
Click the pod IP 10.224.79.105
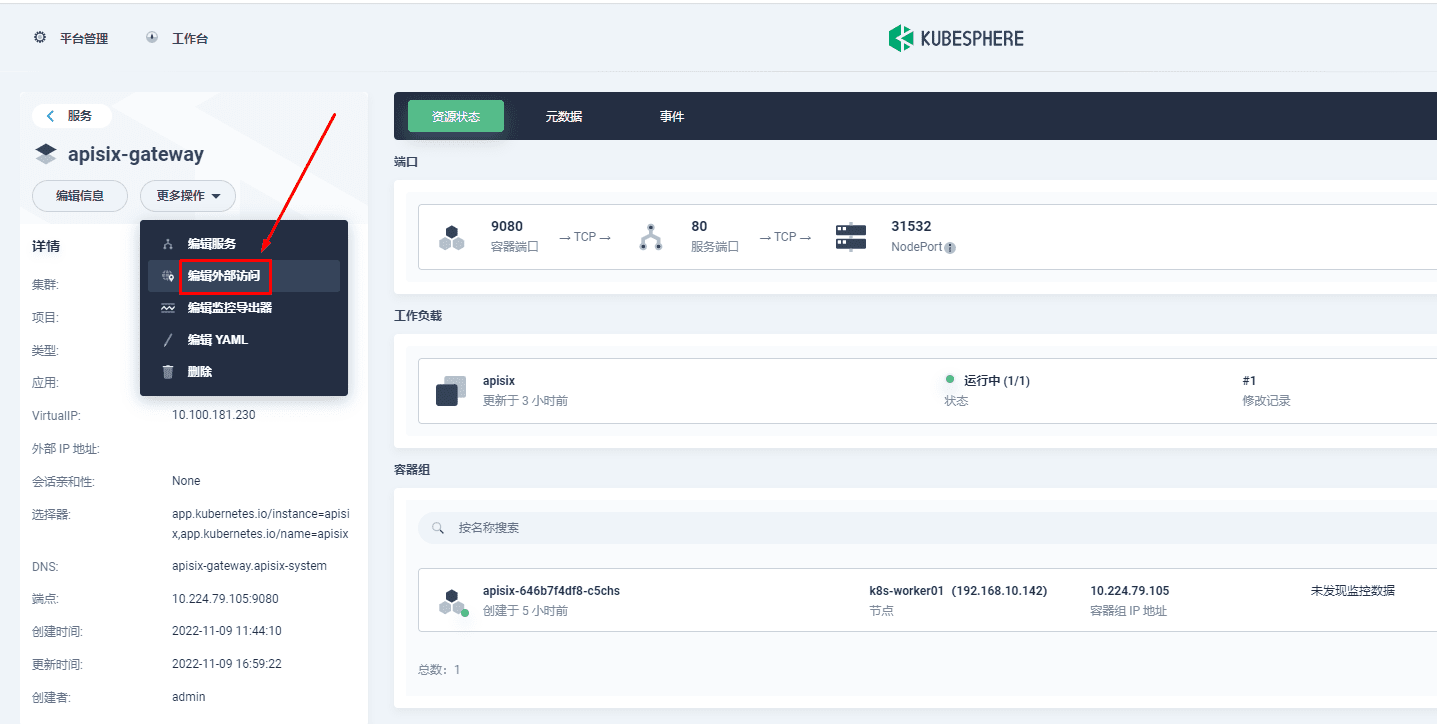pos(1130,591)
